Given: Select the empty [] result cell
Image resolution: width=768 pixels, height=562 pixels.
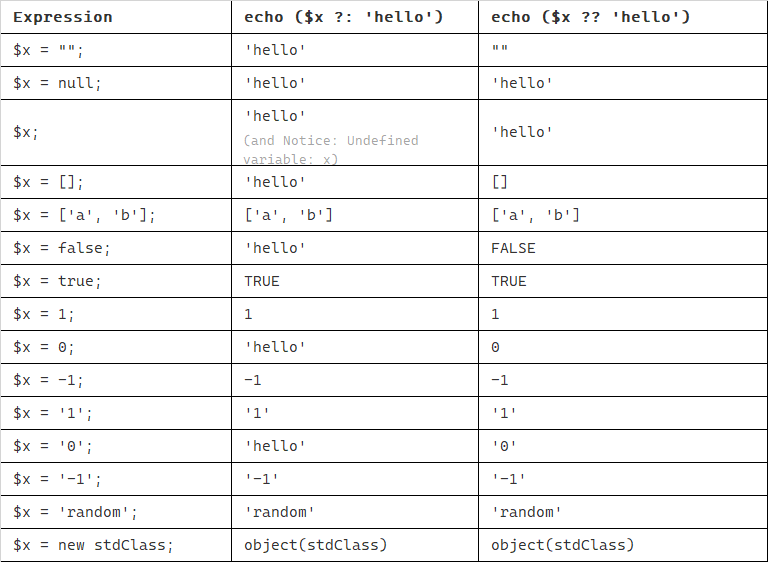Looking at the screenshot, I should [x=623, y=182].
